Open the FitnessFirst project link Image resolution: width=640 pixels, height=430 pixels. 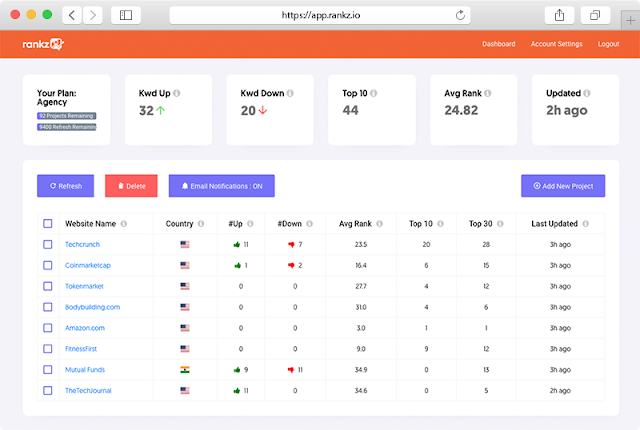coord(81,349)
